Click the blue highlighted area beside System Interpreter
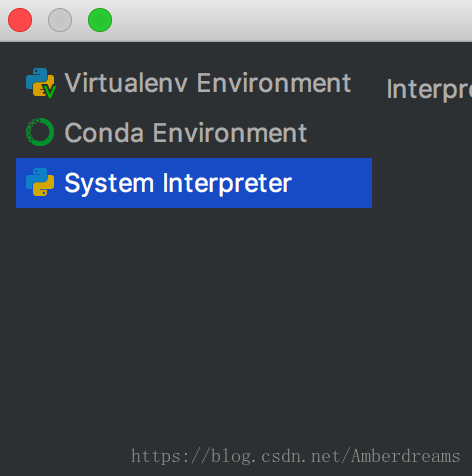Image resolution: width=472 pixels, height=476 pixels. click(x=332, y=183)
